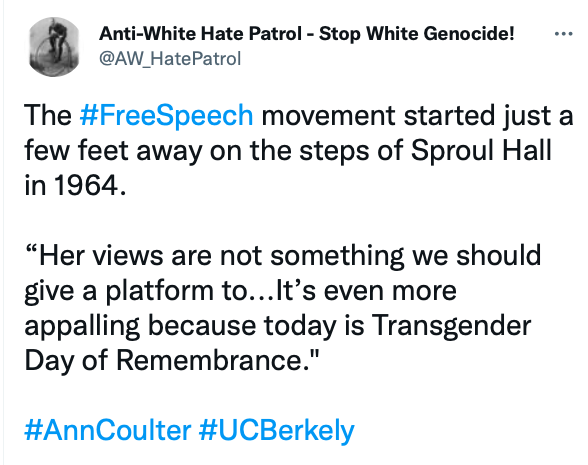Click the text "something we should"

click(406, 256)
